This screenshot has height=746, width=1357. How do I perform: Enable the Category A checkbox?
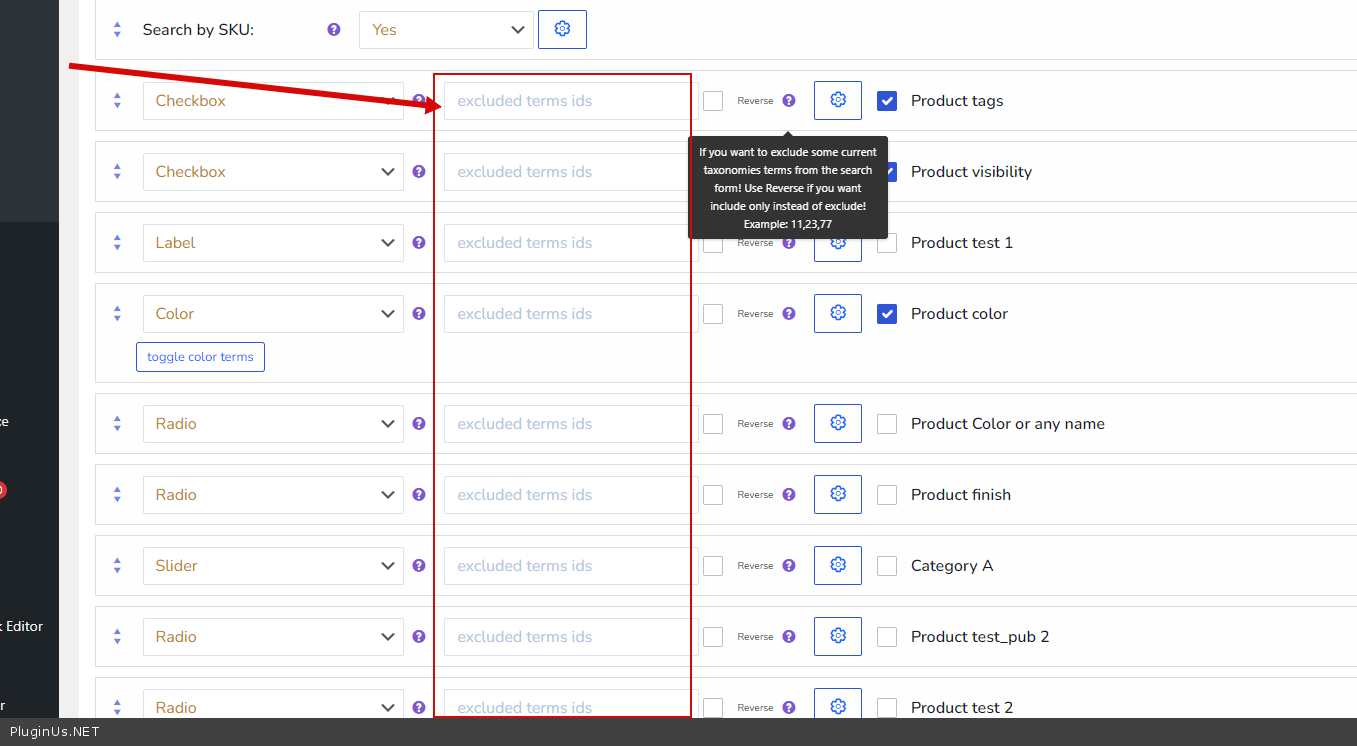pos(887,566)
